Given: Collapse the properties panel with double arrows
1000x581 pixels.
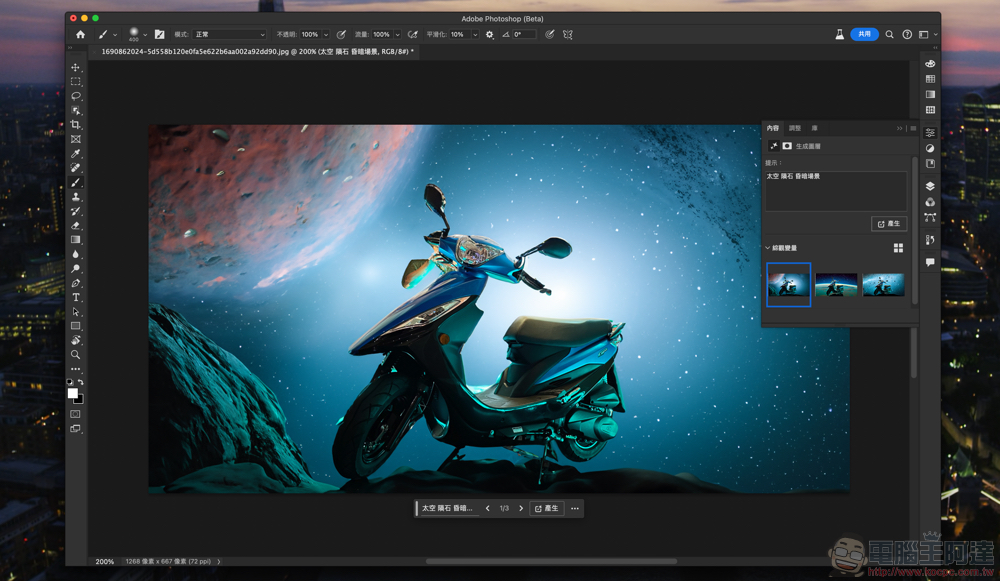Looking at the screenshot, I should [899, 128].
